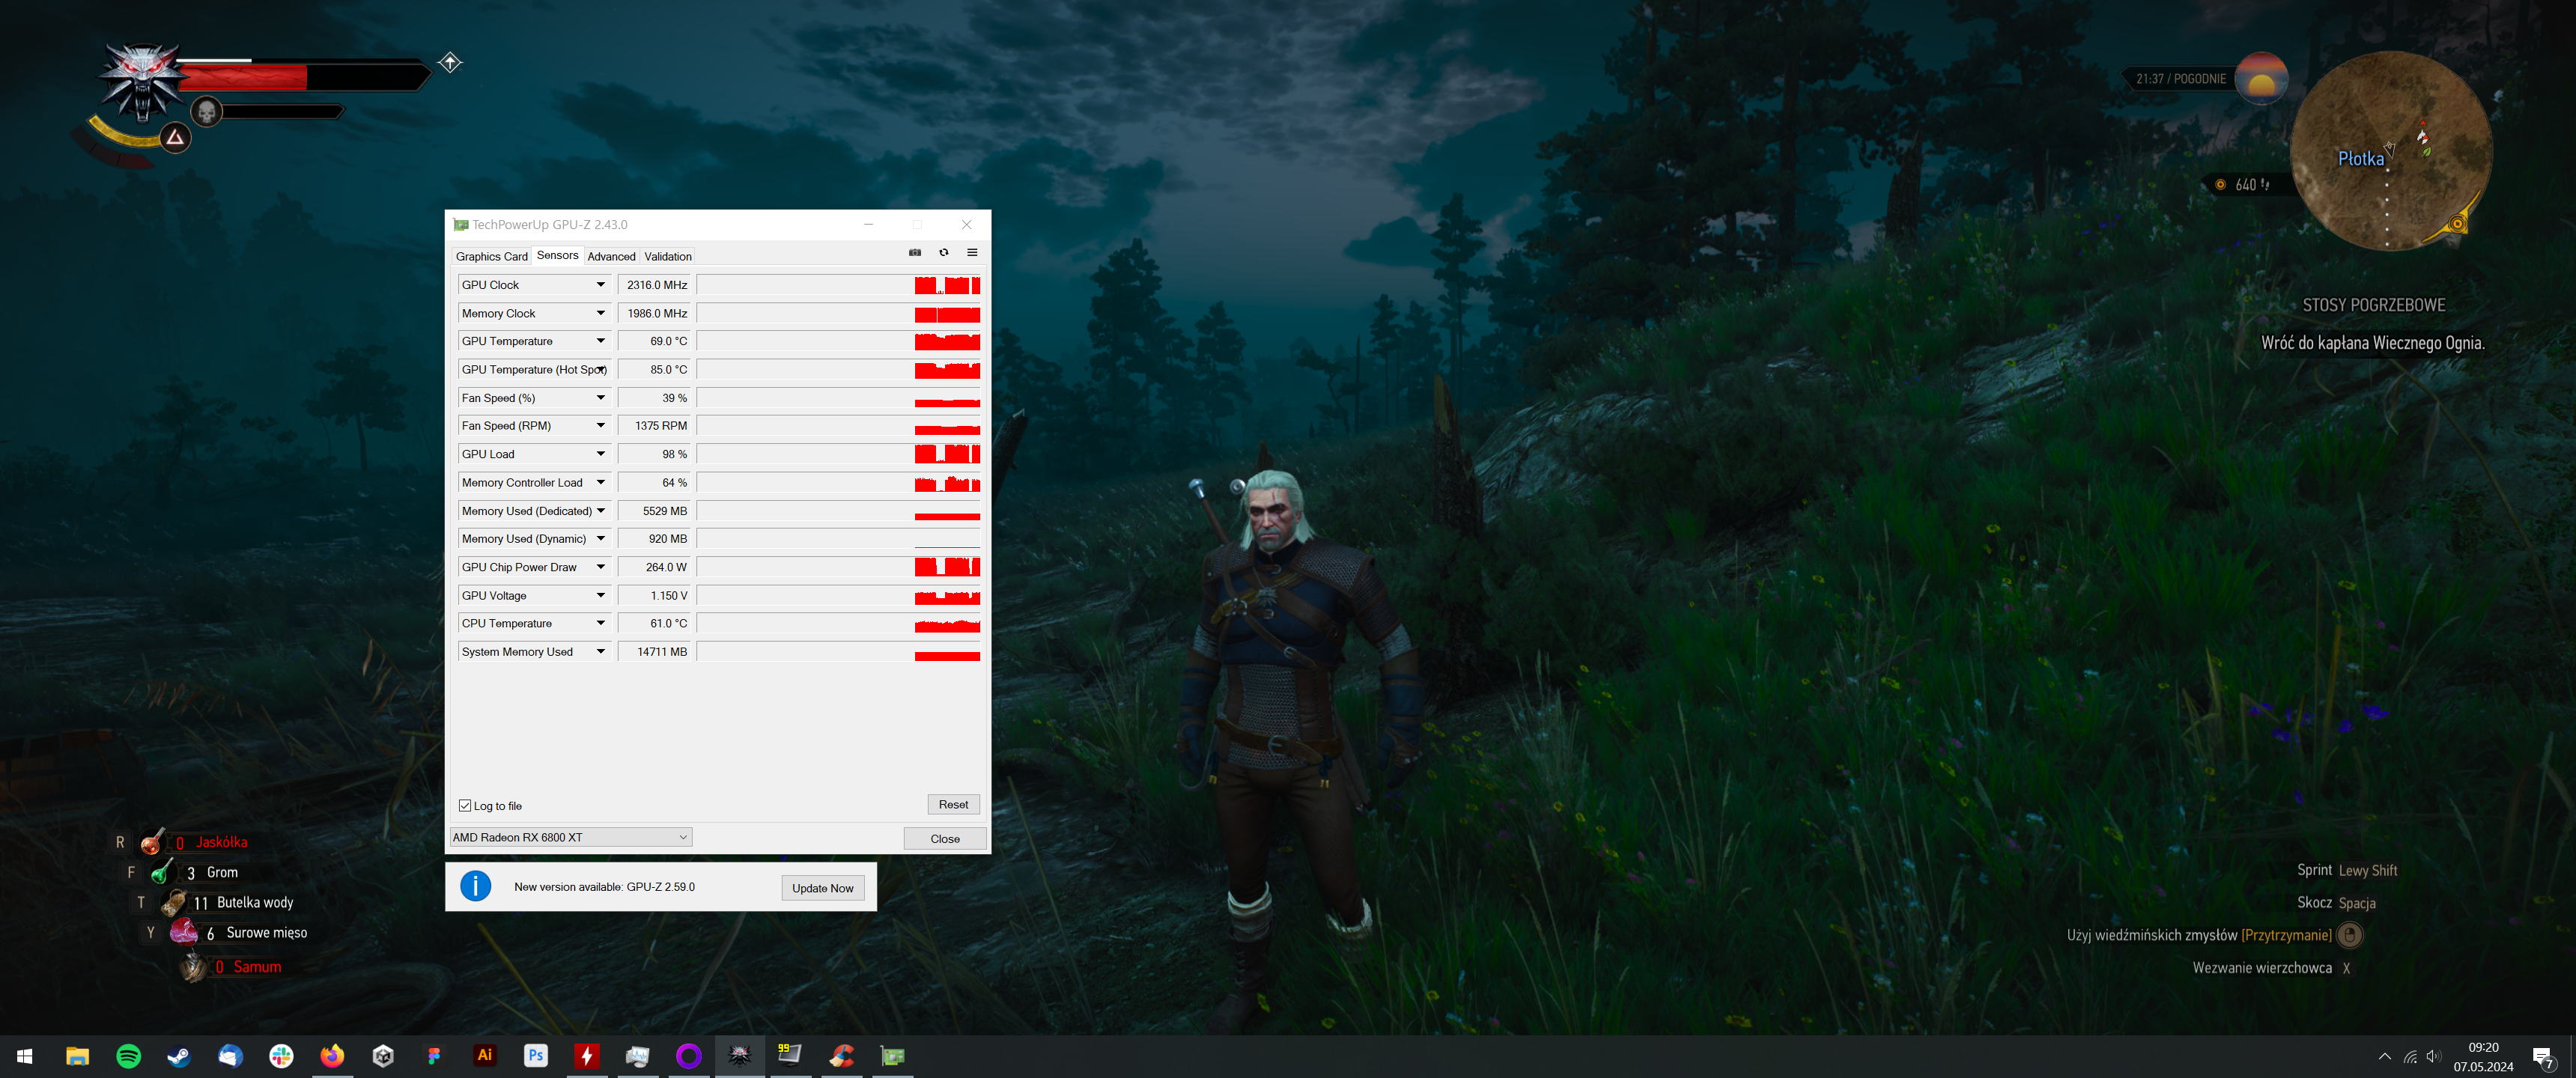Click the Reset button in GPU-Z
The width and height of the screenshot is (2576, 1078).
(x=953, y=805)
